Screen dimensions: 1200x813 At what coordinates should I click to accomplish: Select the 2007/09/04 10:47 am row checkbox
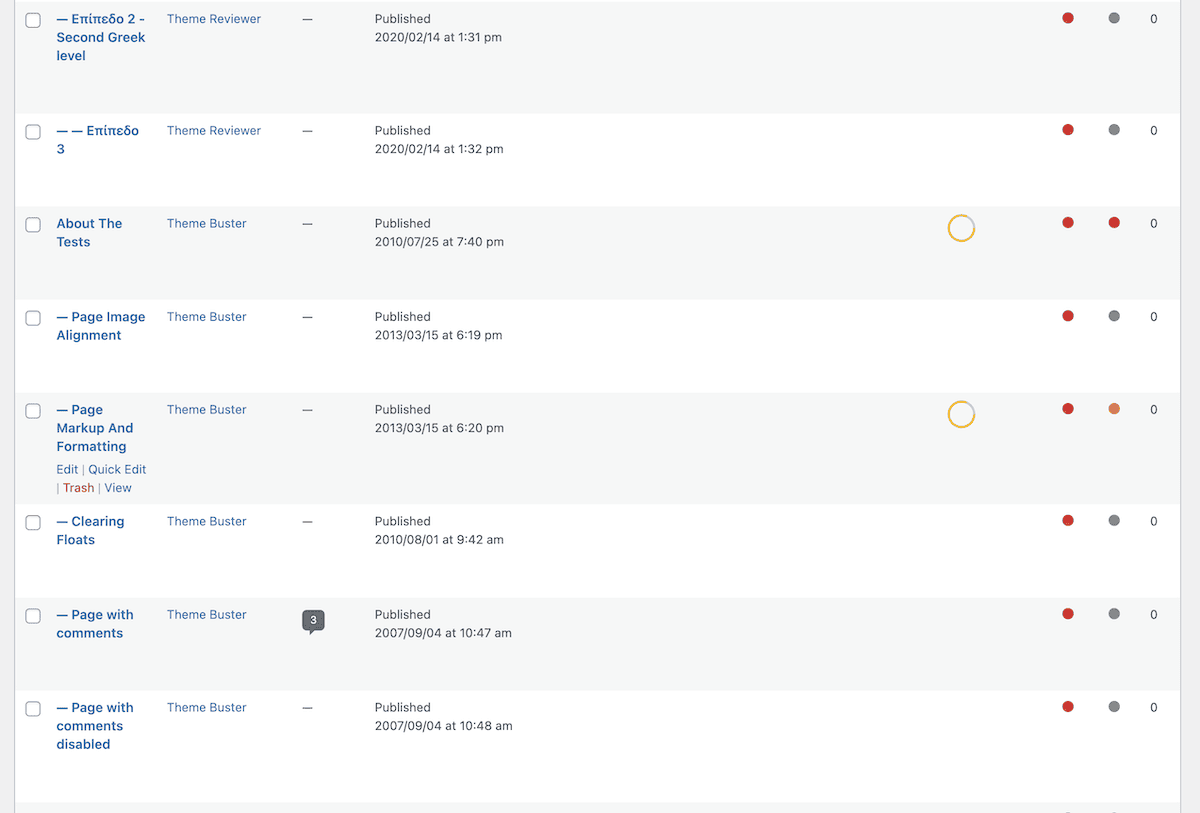coord(33,616)
